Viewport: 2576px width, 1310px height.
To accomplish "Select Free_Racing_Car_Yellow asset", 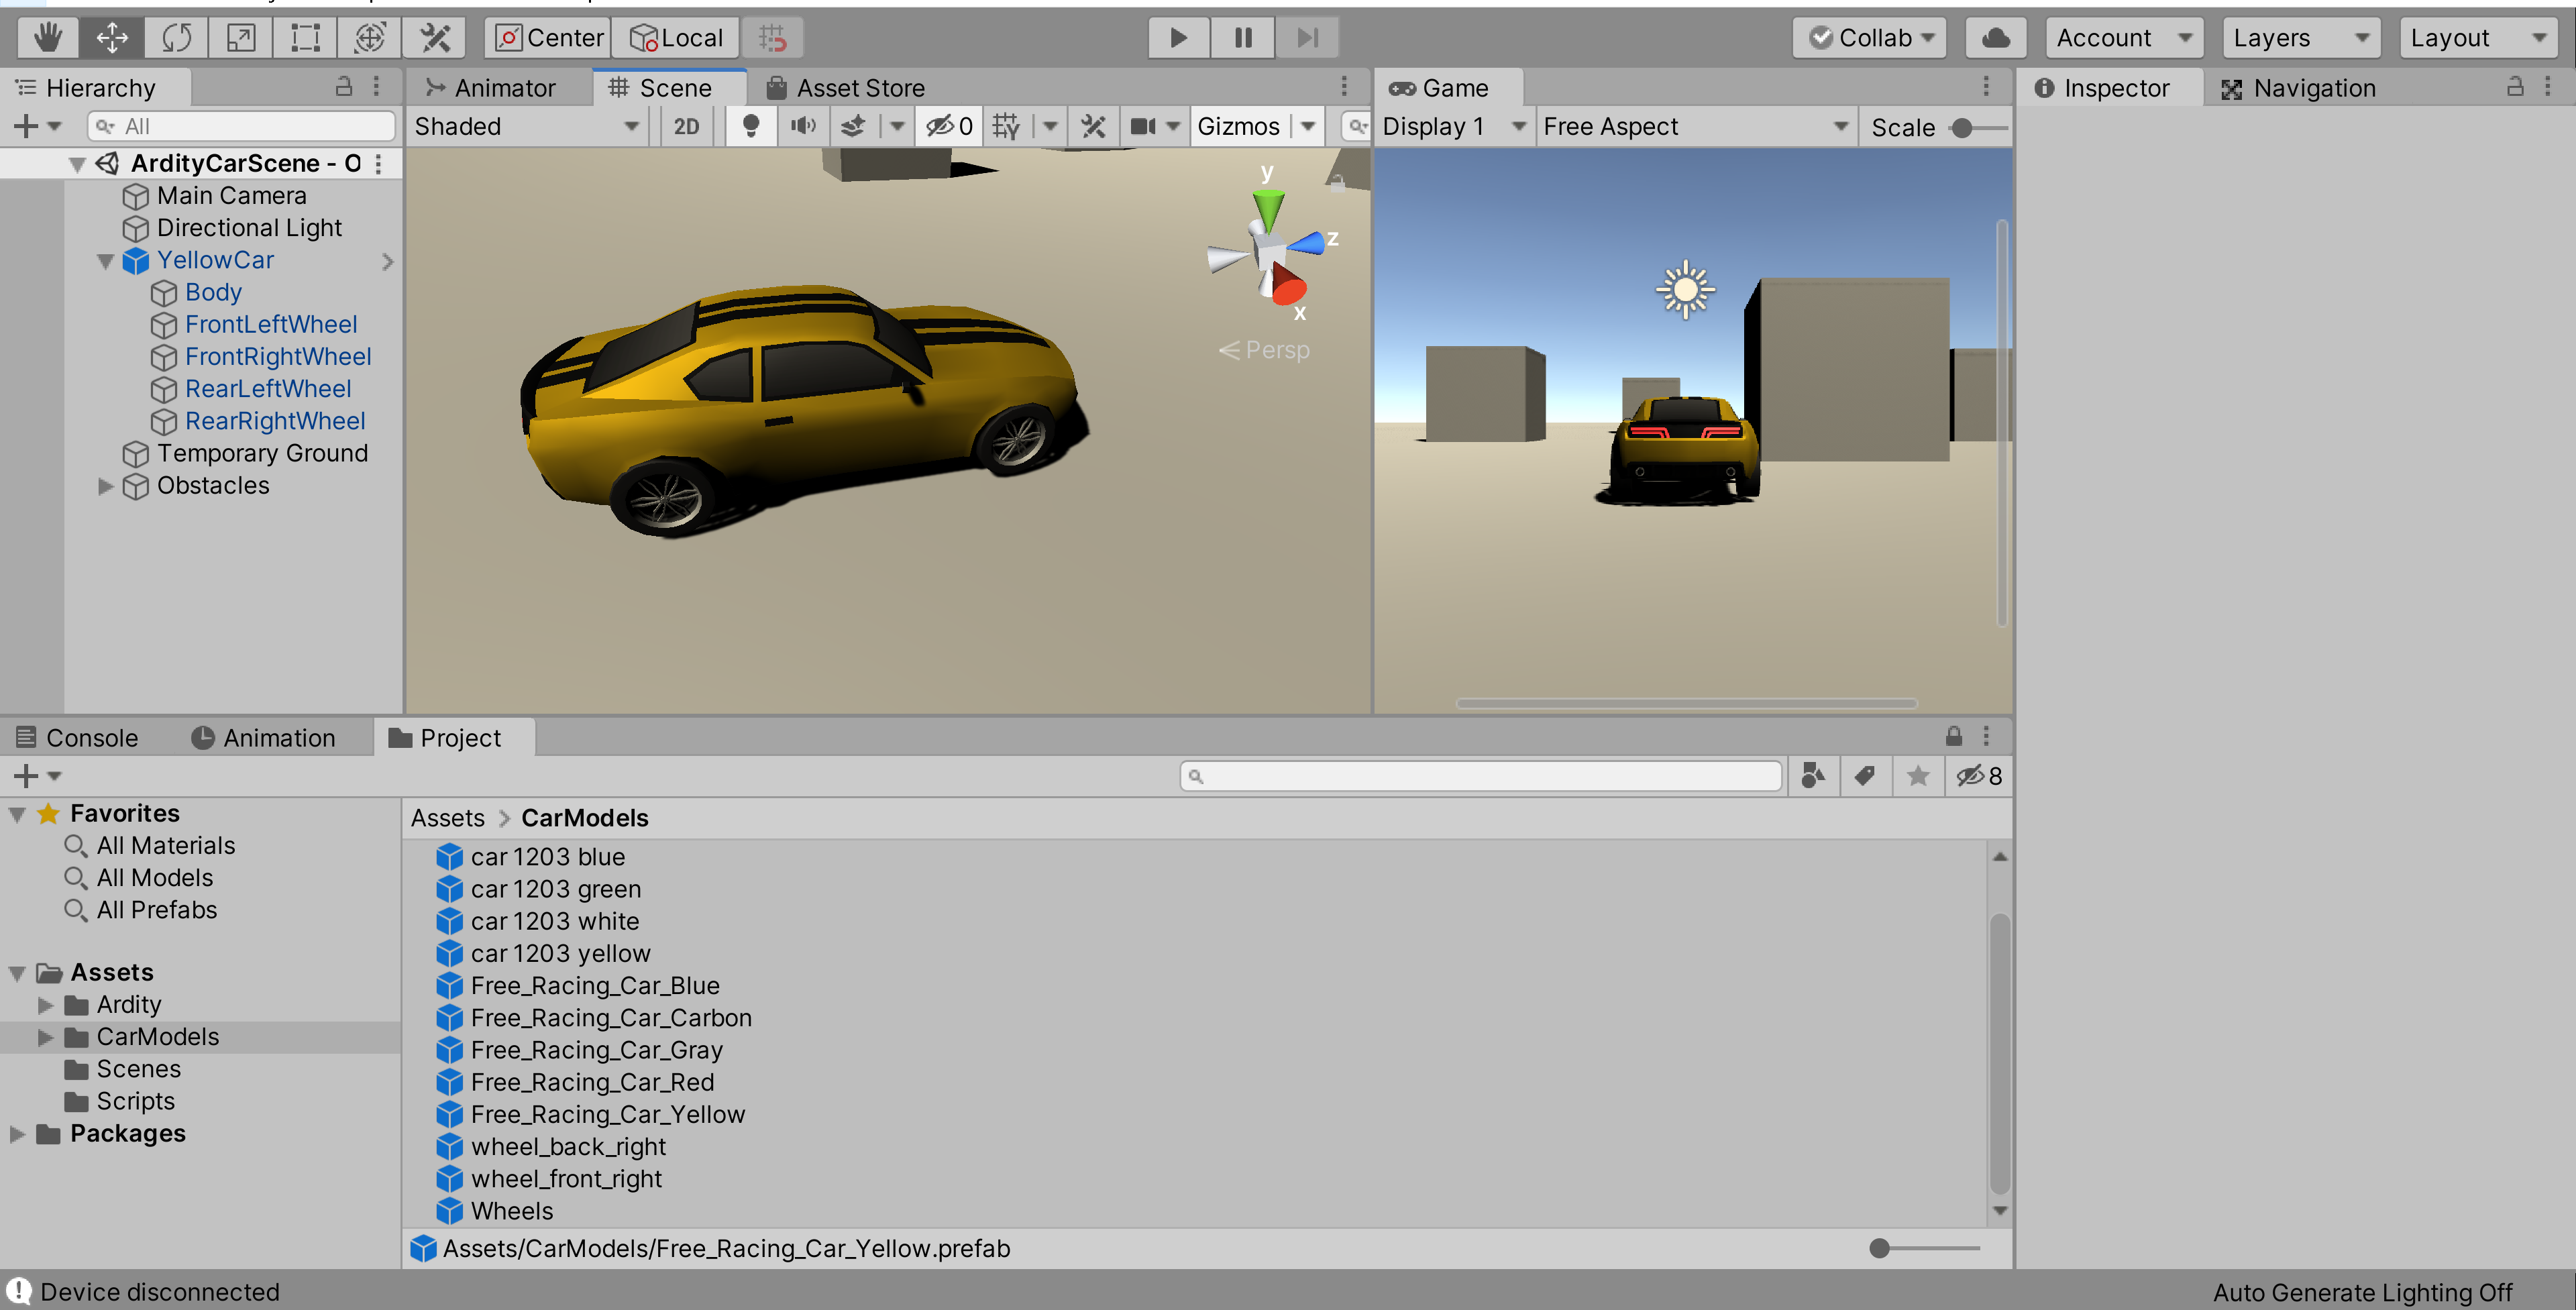I will [x=606, y=1115].
